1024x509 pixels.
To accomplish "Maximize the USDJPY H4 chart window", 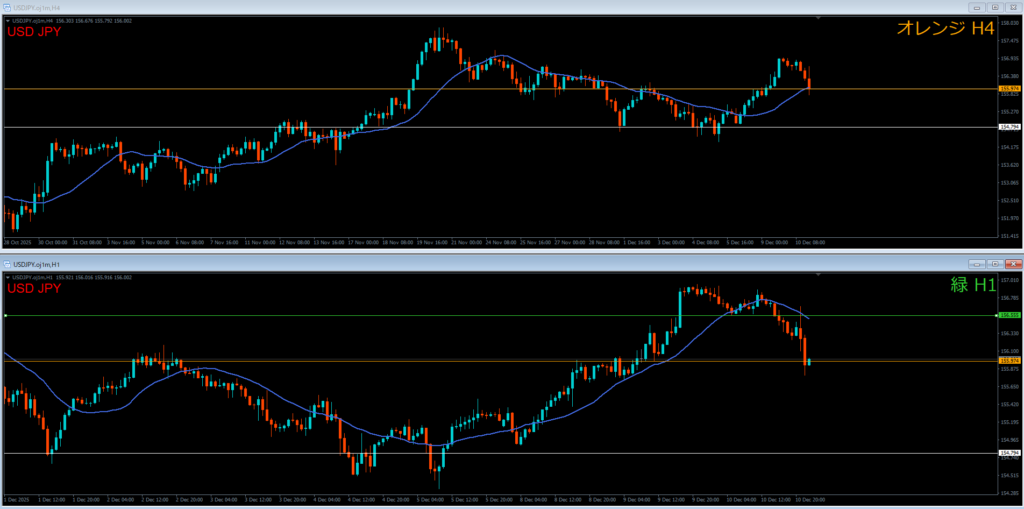I will click(996, 6).
